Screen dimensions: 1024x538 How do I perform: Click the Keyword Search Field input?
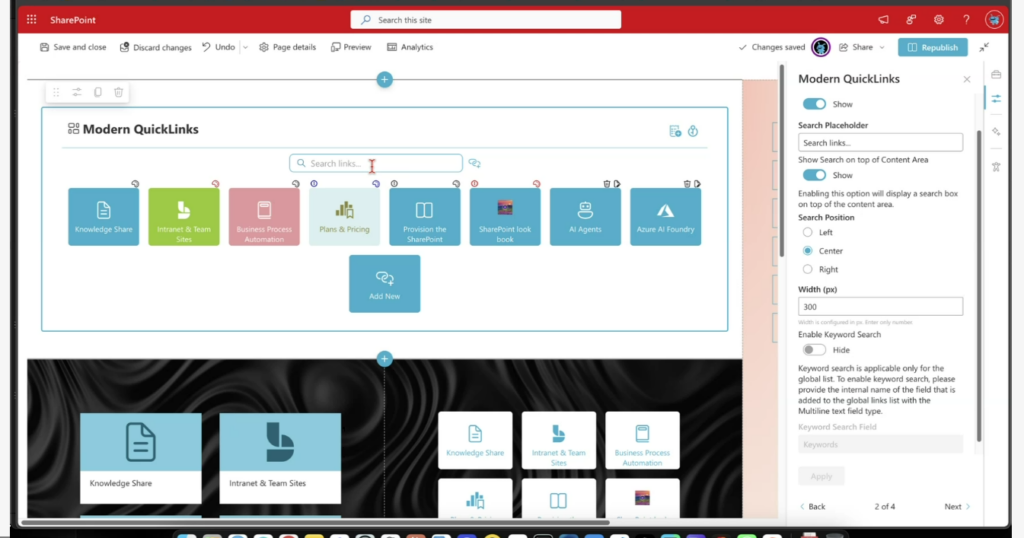pyautogui.click(x=880, y=444)
